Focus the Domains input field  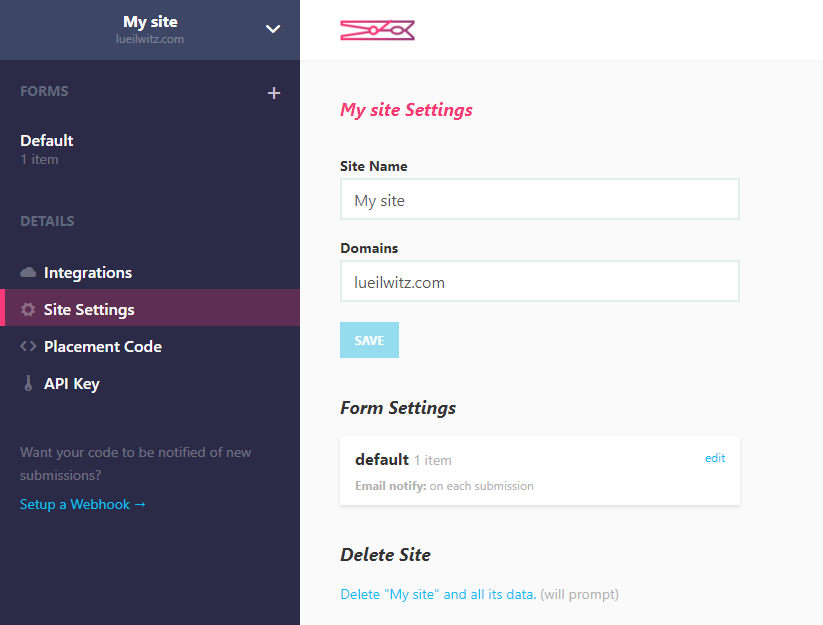[540, 281]
